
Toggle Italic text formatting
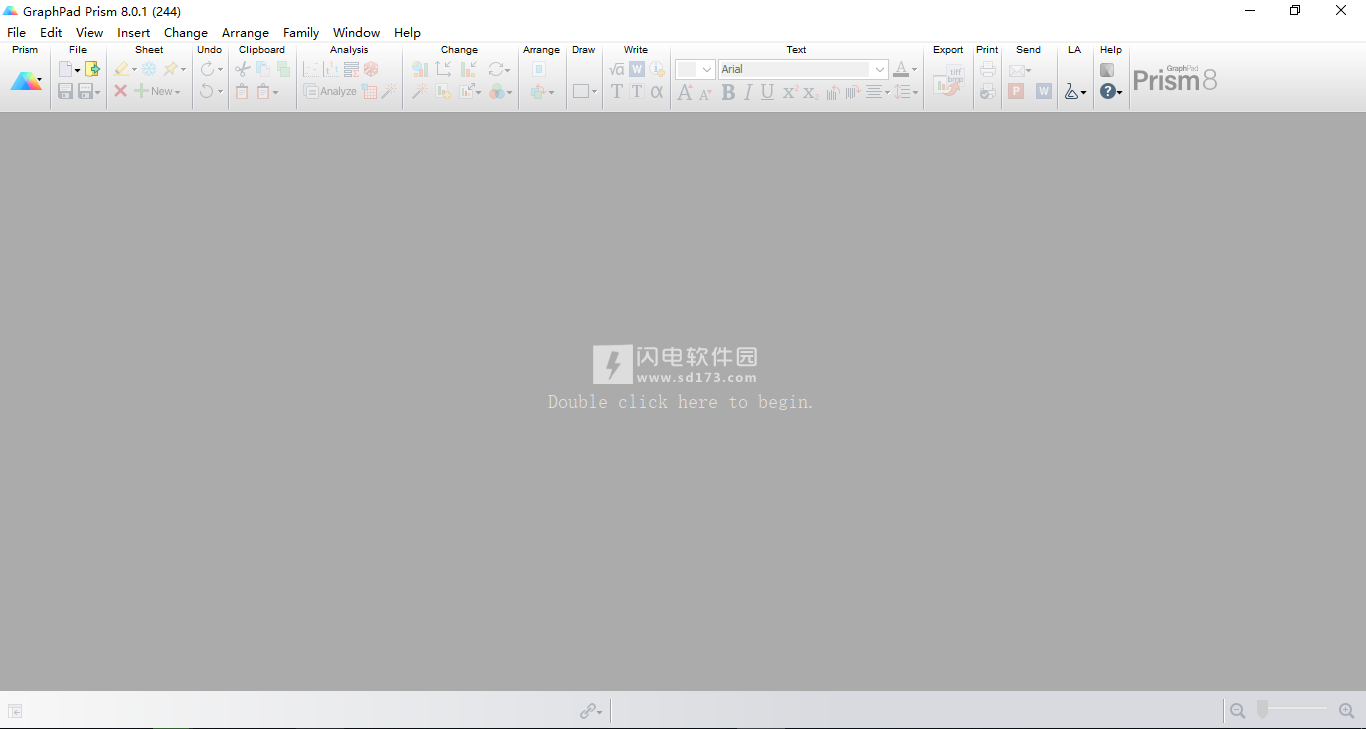click(x=747, y=92)
